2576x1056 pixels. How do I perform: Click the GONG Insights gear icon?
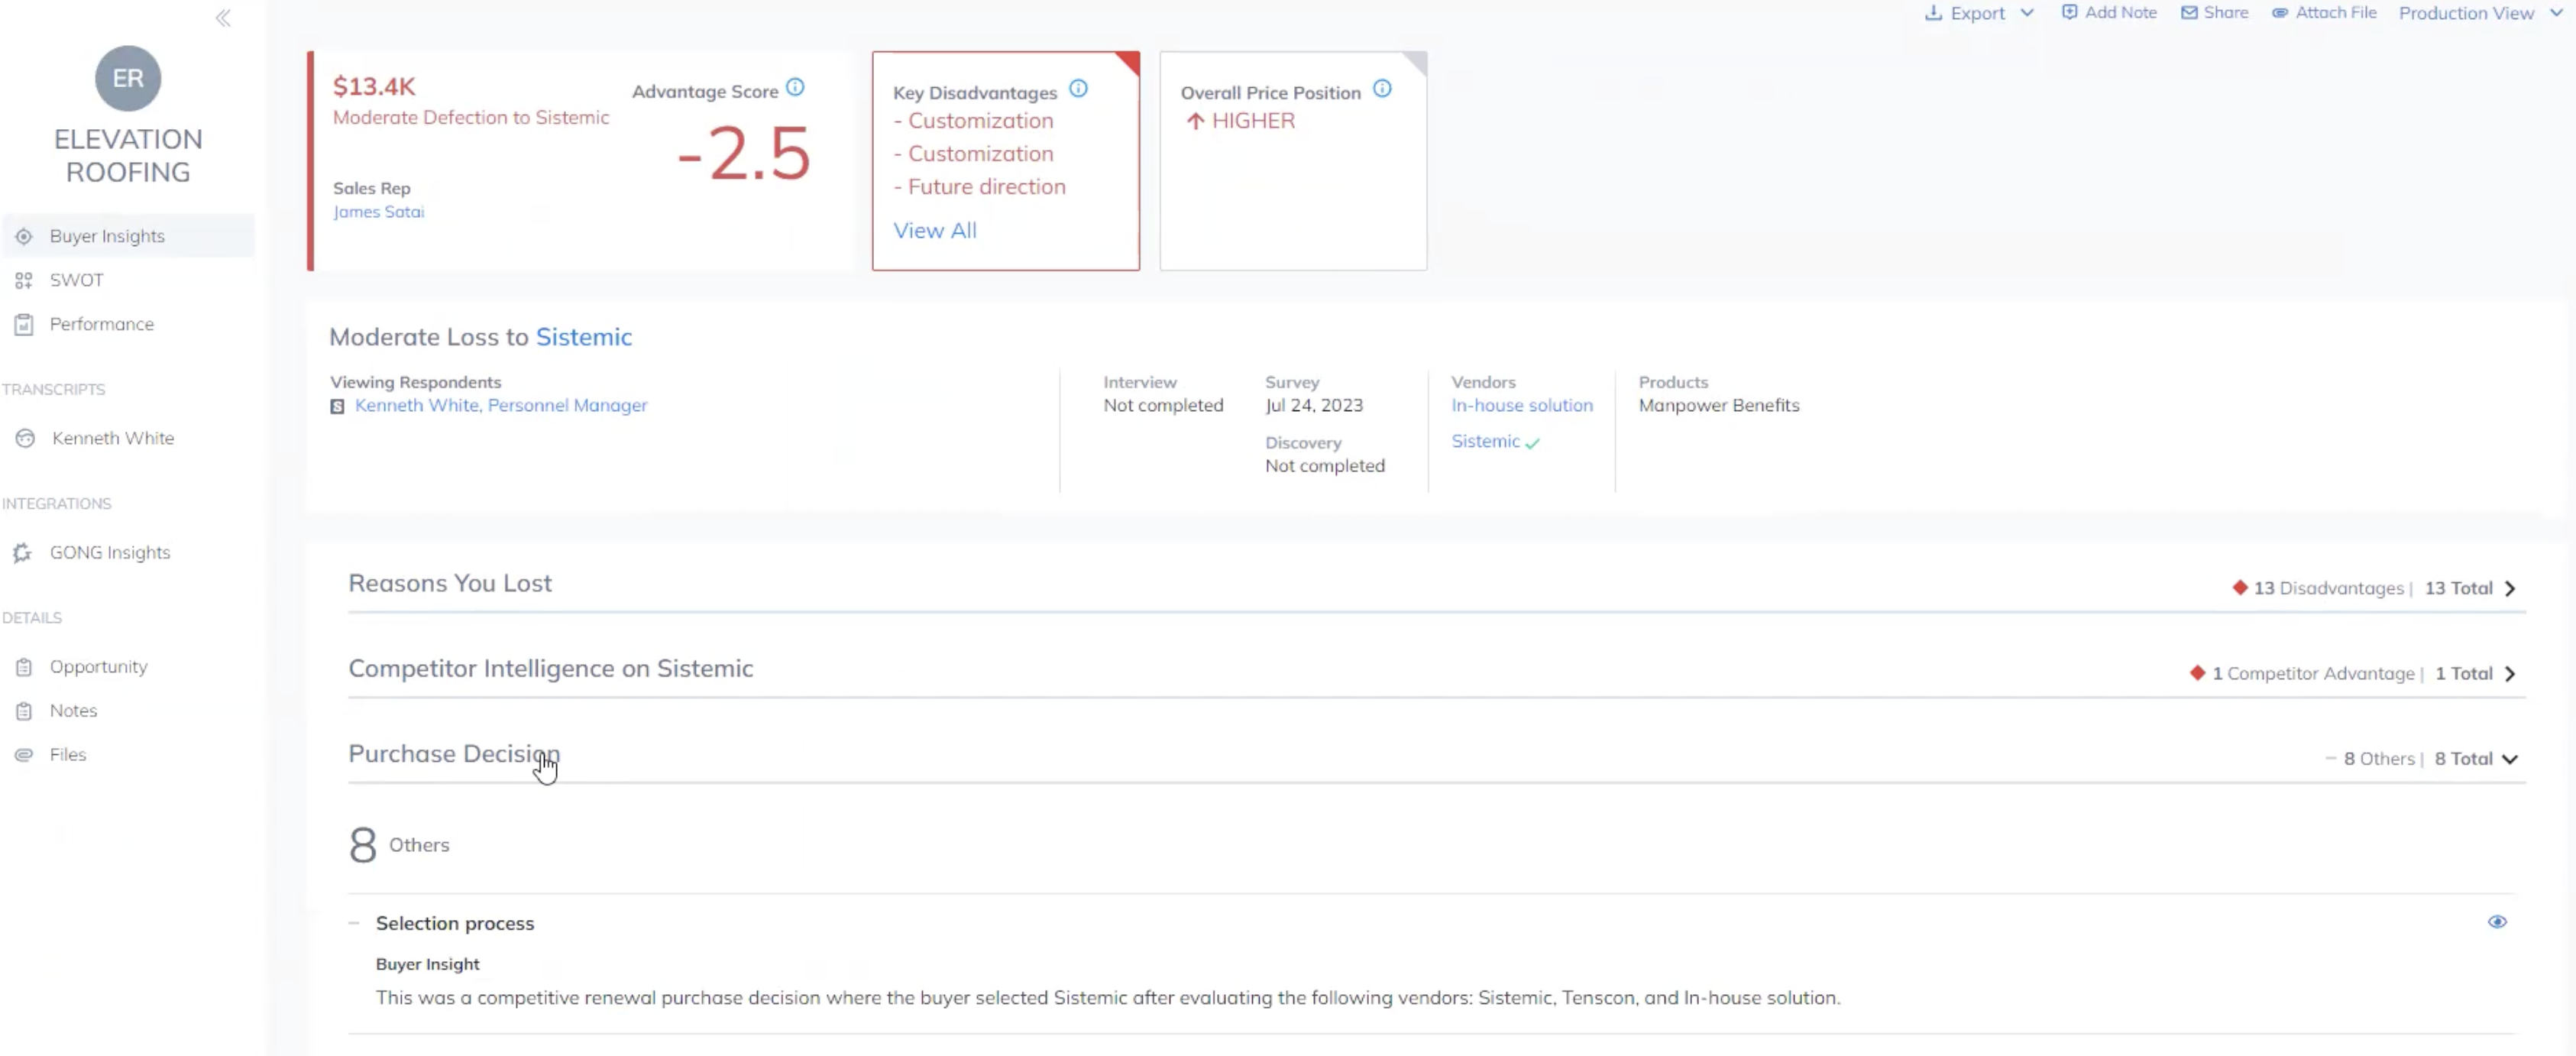[23, 552]
